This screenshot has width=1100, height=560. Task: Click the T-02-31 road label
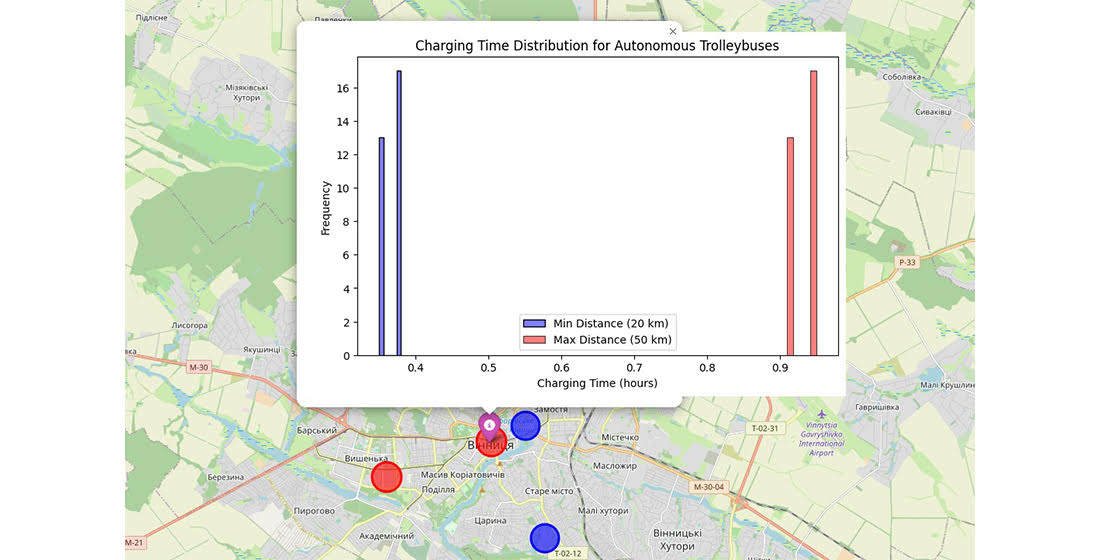765,428
